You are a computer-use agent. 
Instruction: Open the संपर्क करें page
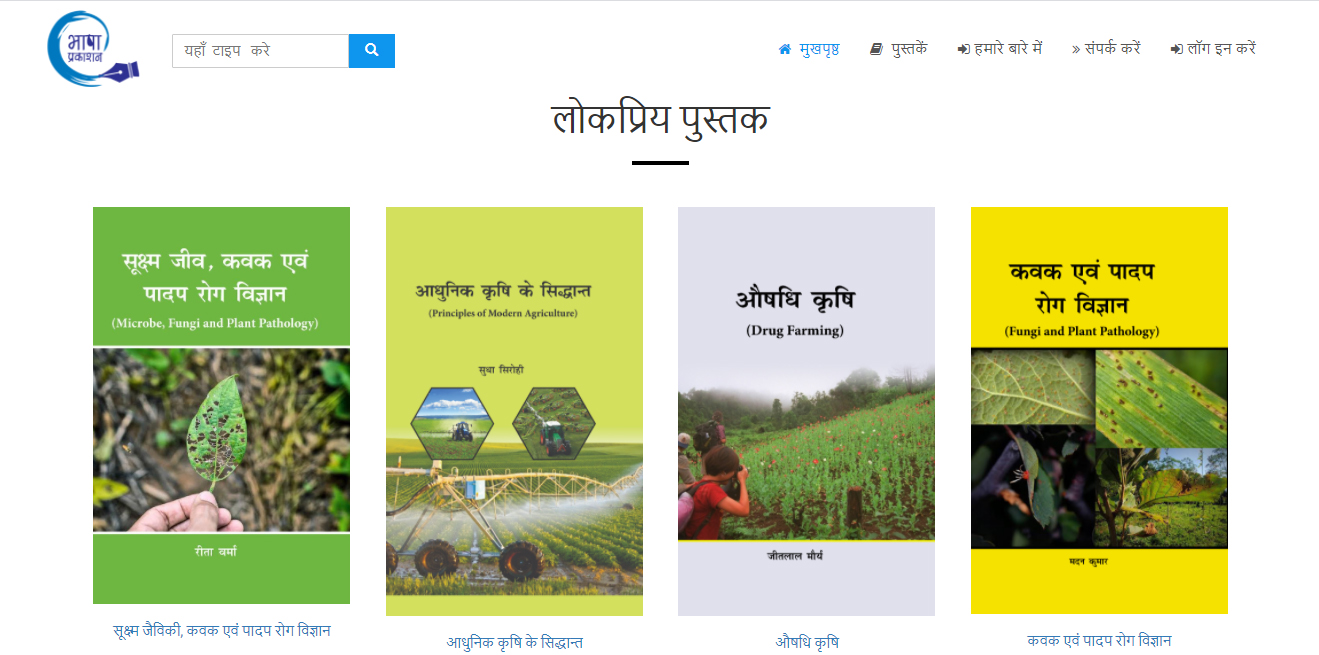(x=1113, y=48)
